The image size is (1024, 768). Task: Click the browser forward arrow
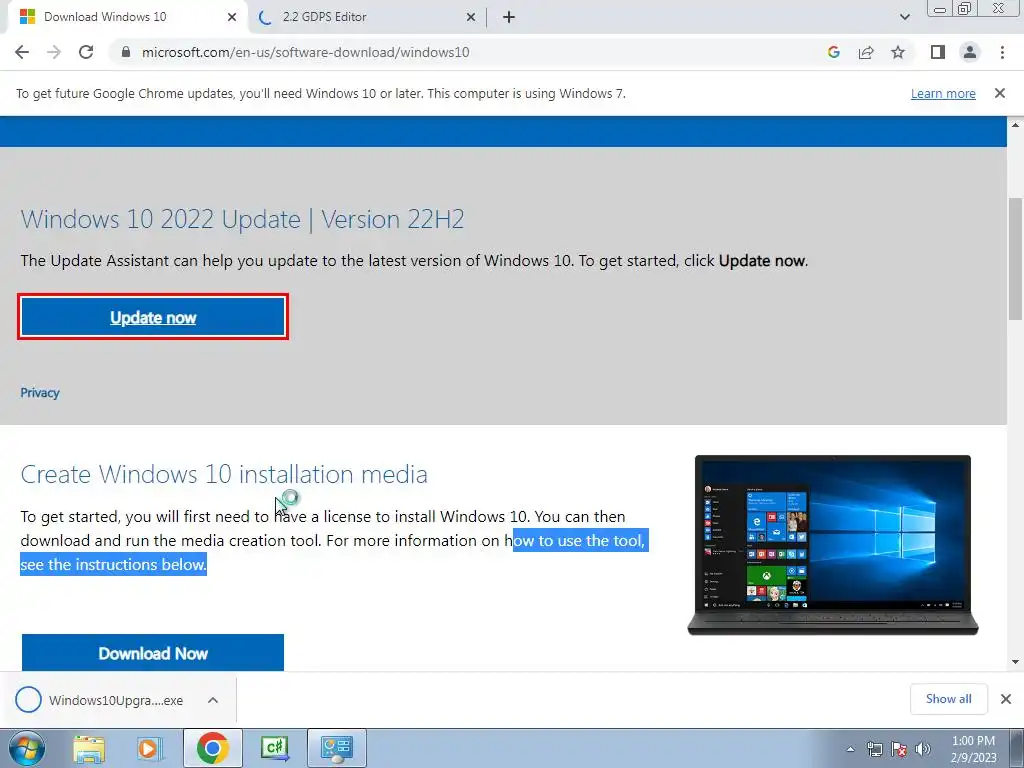(54, 52)
